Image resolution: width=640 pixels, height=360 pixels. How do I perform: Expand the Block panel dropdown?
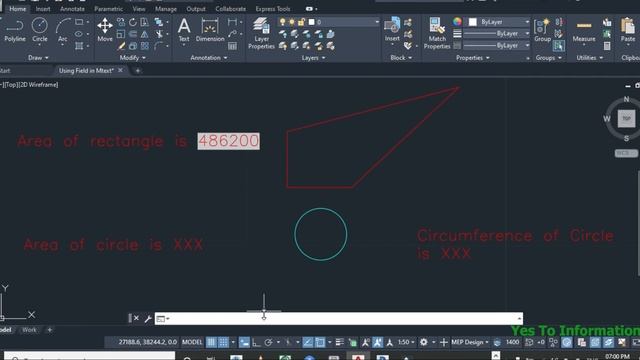401,58
